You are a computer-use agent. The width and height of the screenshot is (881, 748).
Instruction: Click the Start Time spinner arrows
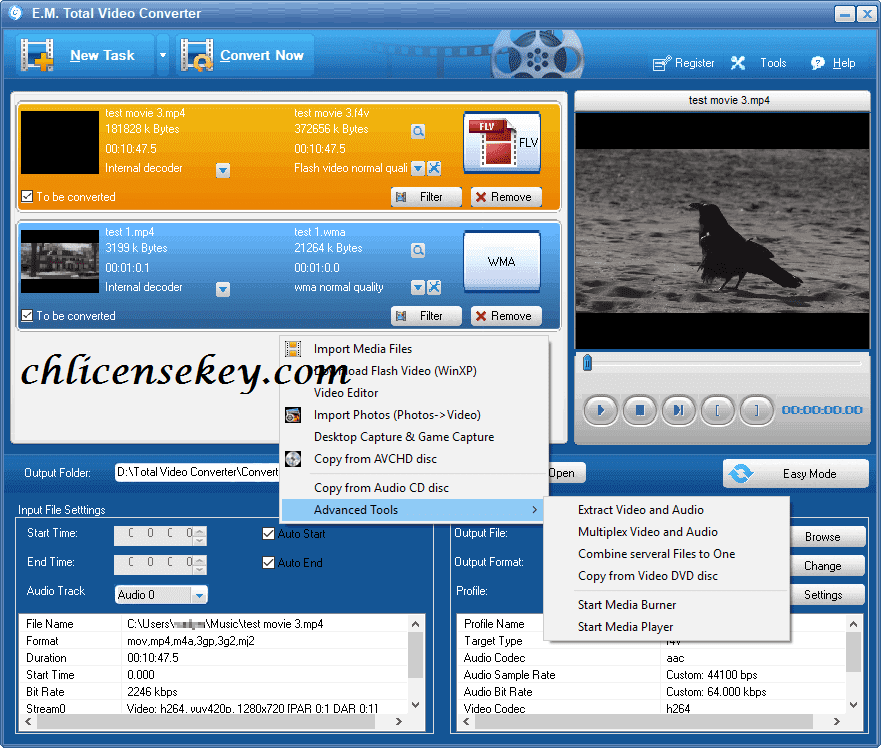pos(199,536)
